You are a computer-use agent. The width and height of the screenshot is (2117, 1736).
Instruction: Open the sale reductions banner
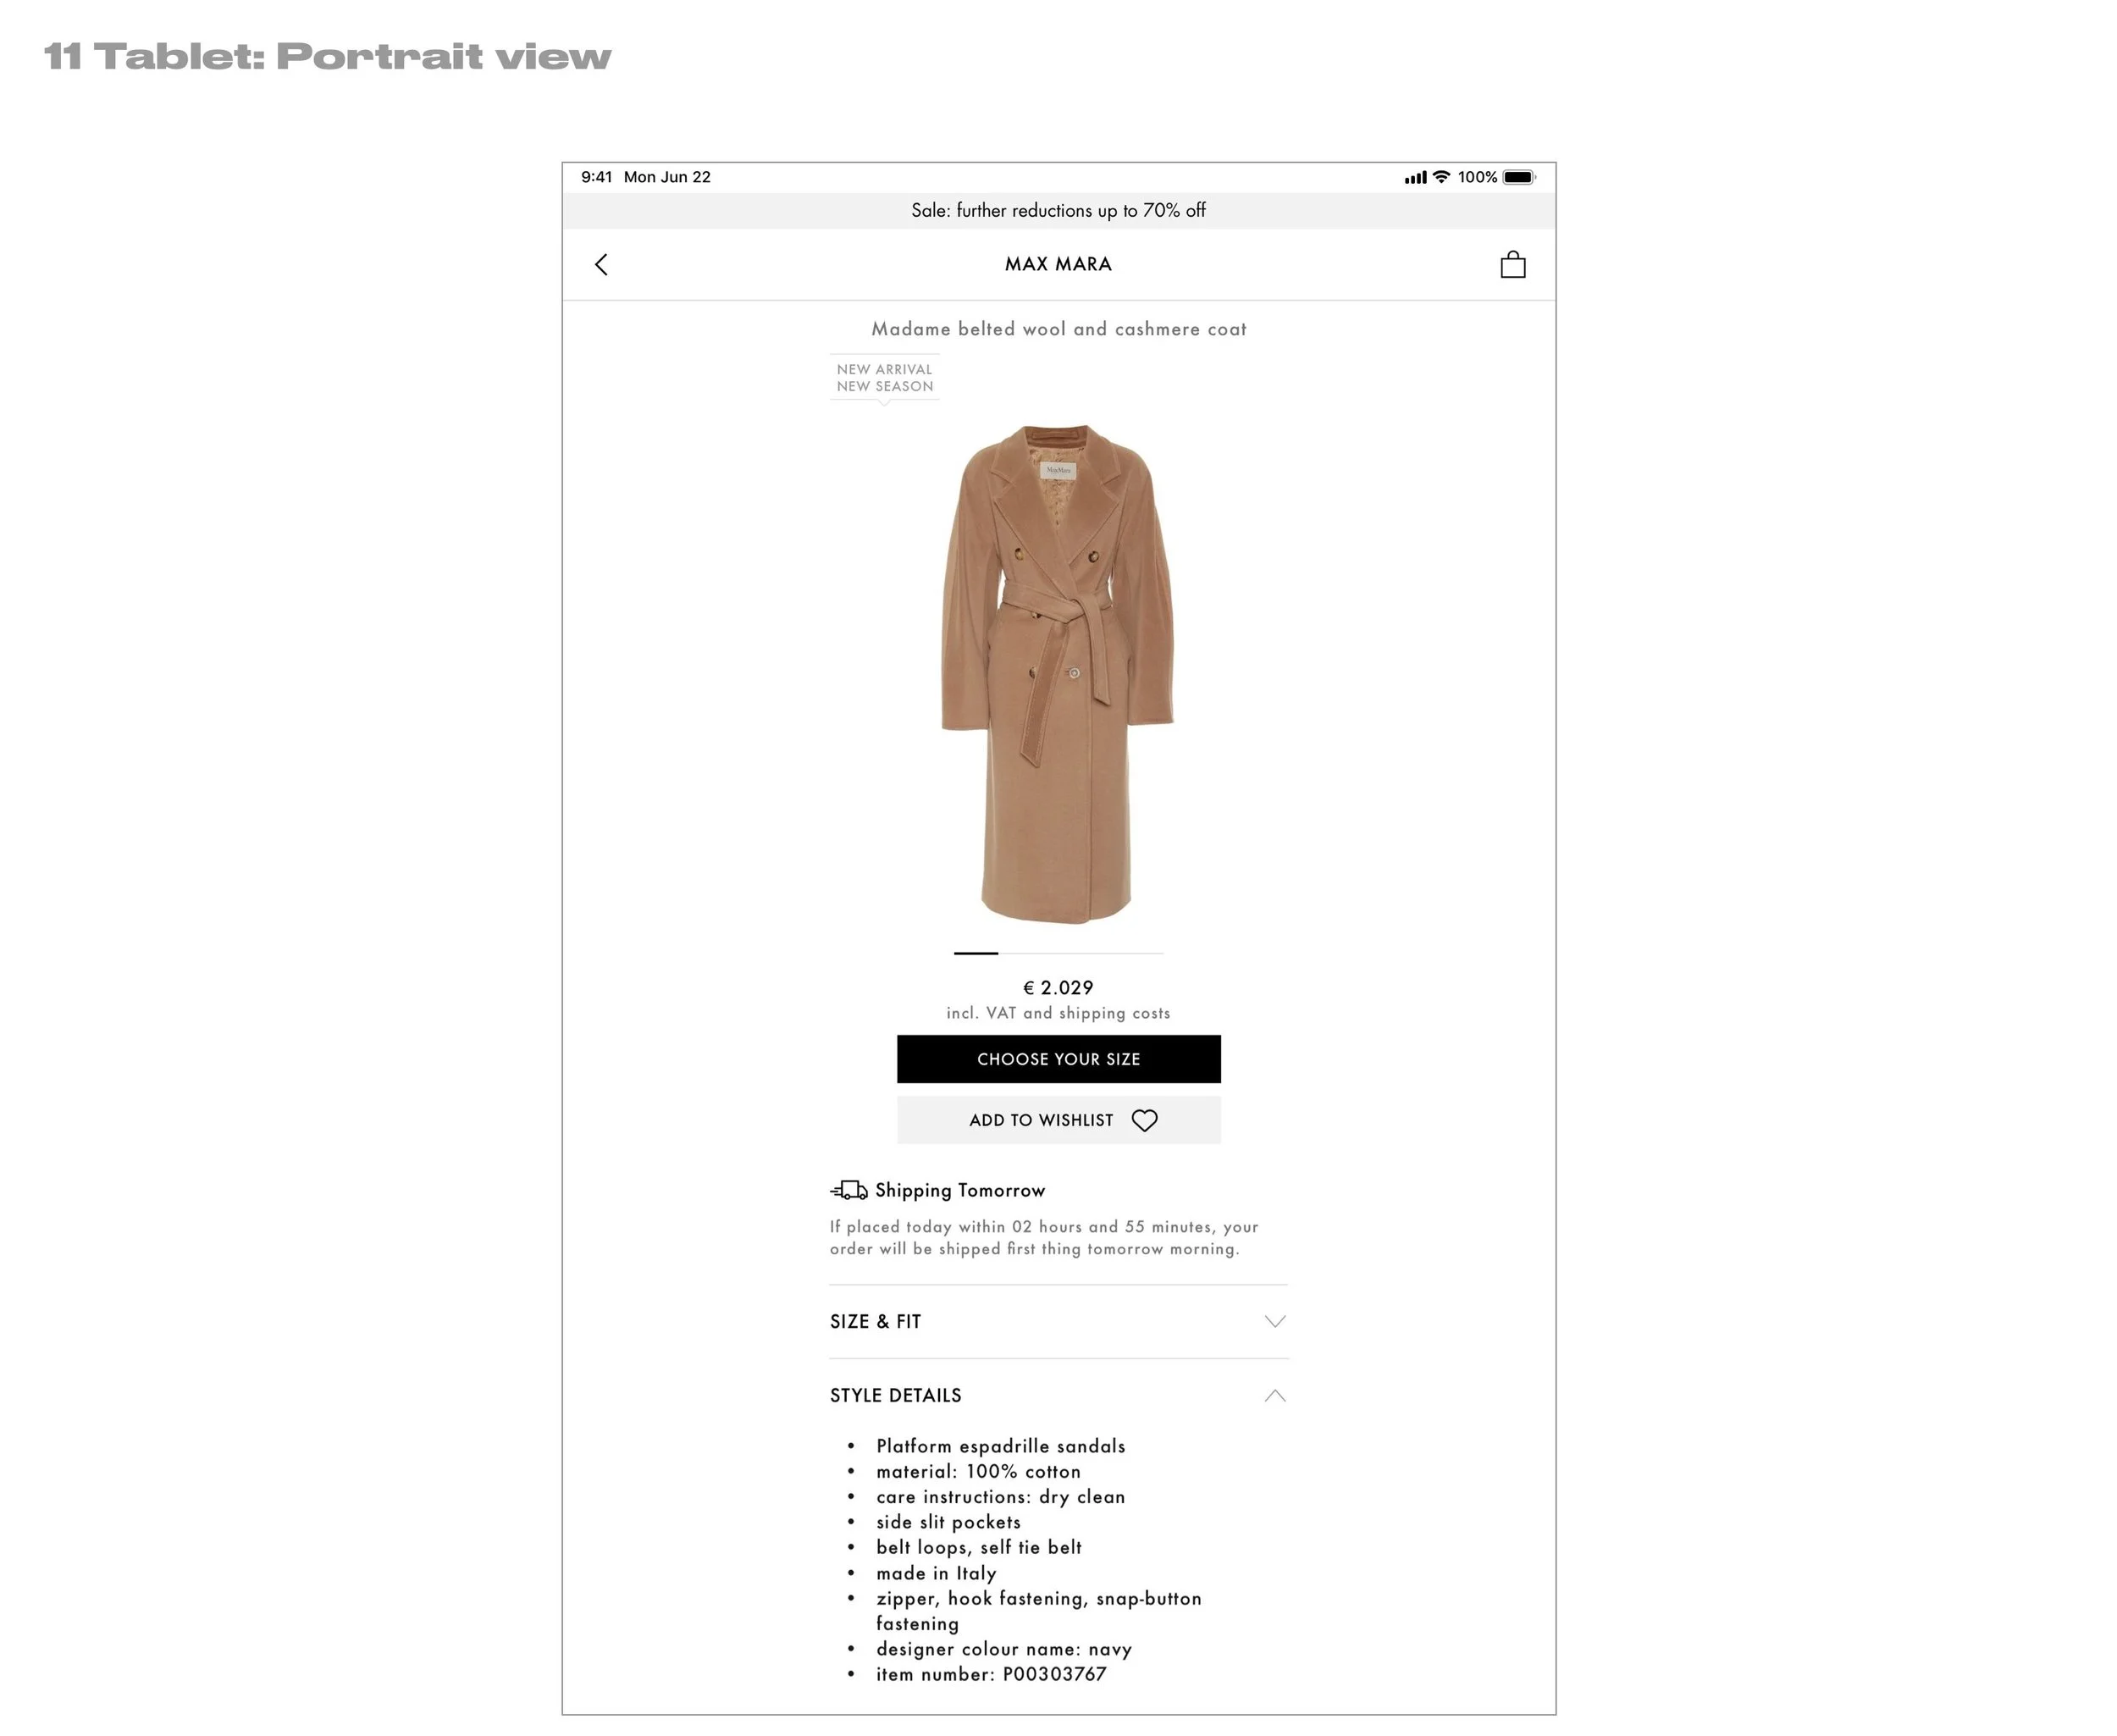pos(1058,210)
